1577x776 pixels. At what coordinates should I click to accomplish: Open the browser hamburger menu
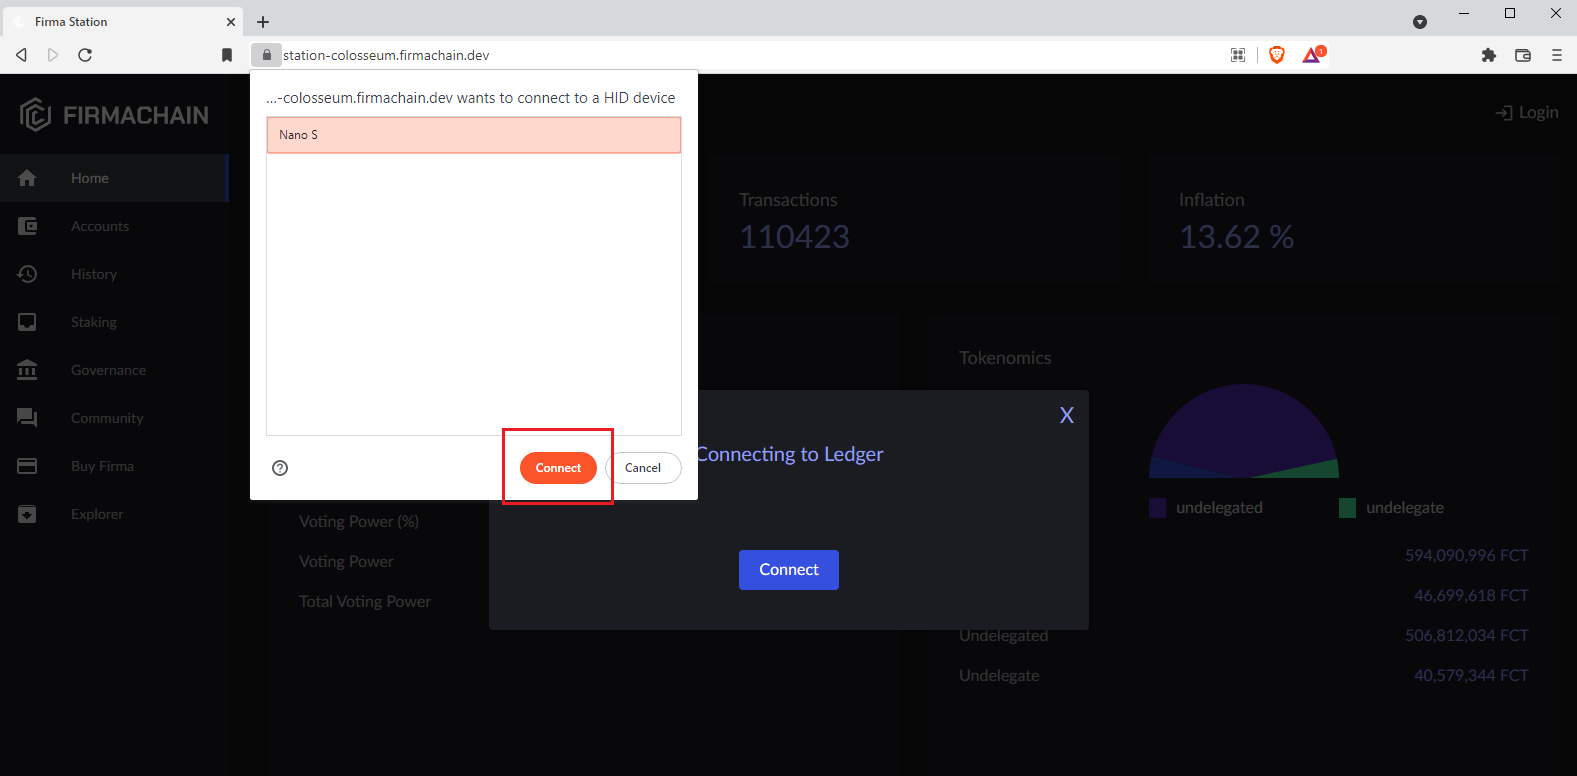pyautogui.click(x=1557, y=55)
